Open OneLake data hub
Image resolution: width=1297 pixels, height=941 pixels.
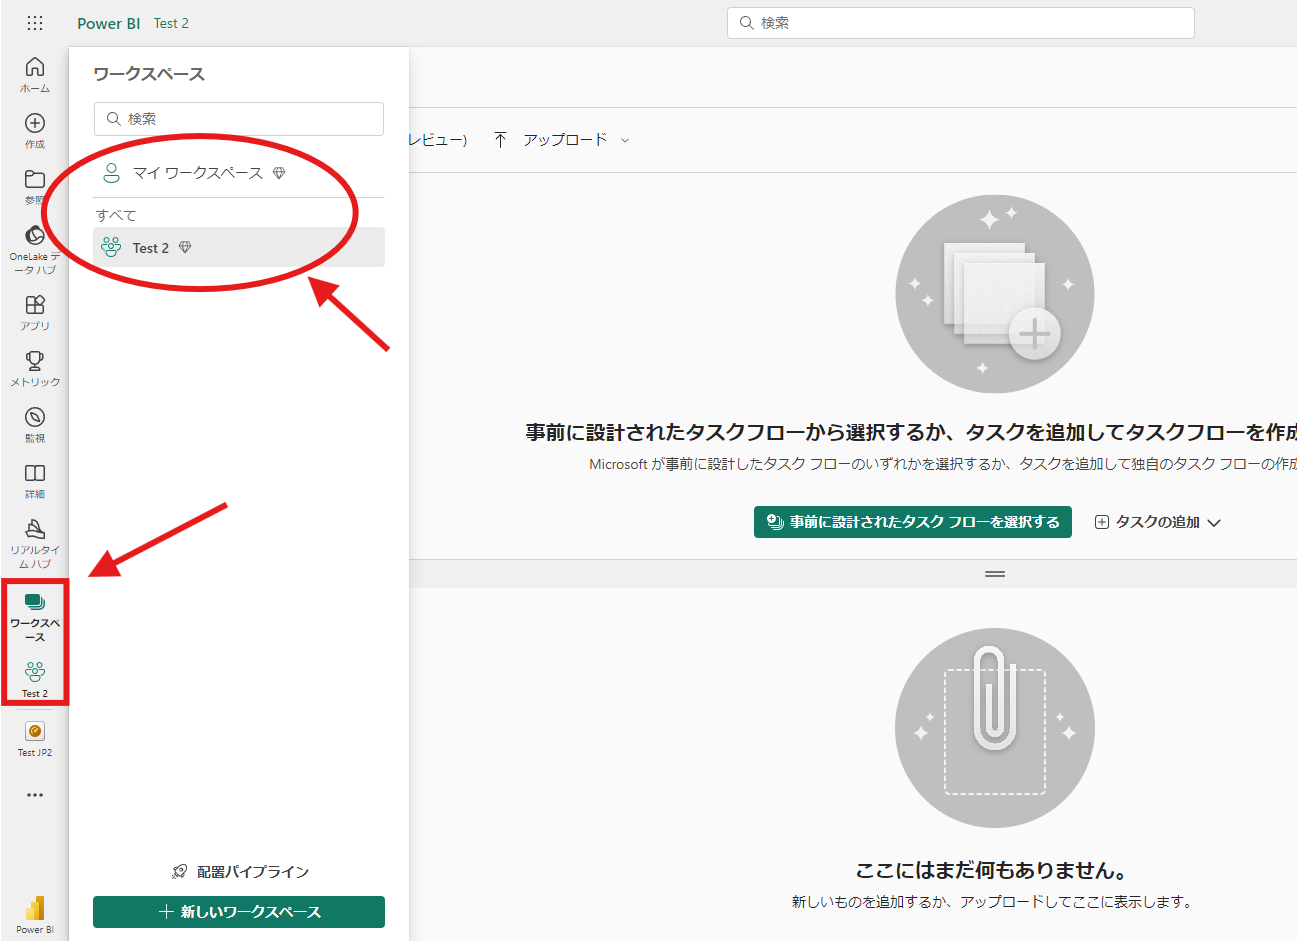tap(35, 250)
